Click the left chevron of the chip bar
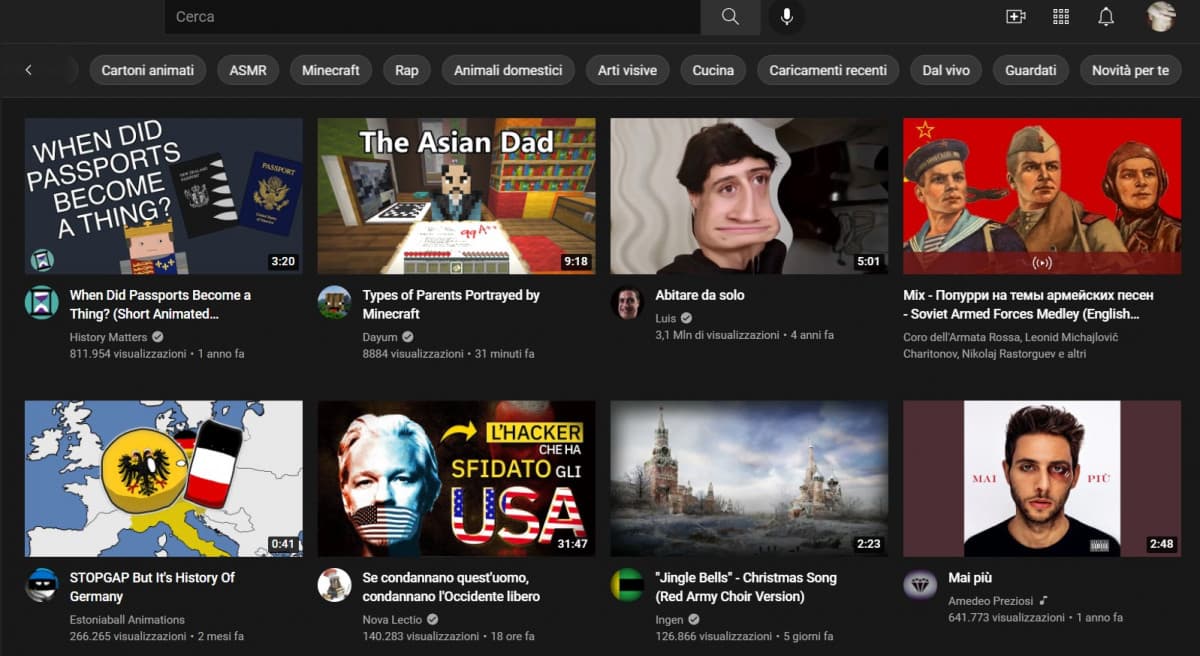Viewport: 1200px width, 656px height. [x=28, y=70]
